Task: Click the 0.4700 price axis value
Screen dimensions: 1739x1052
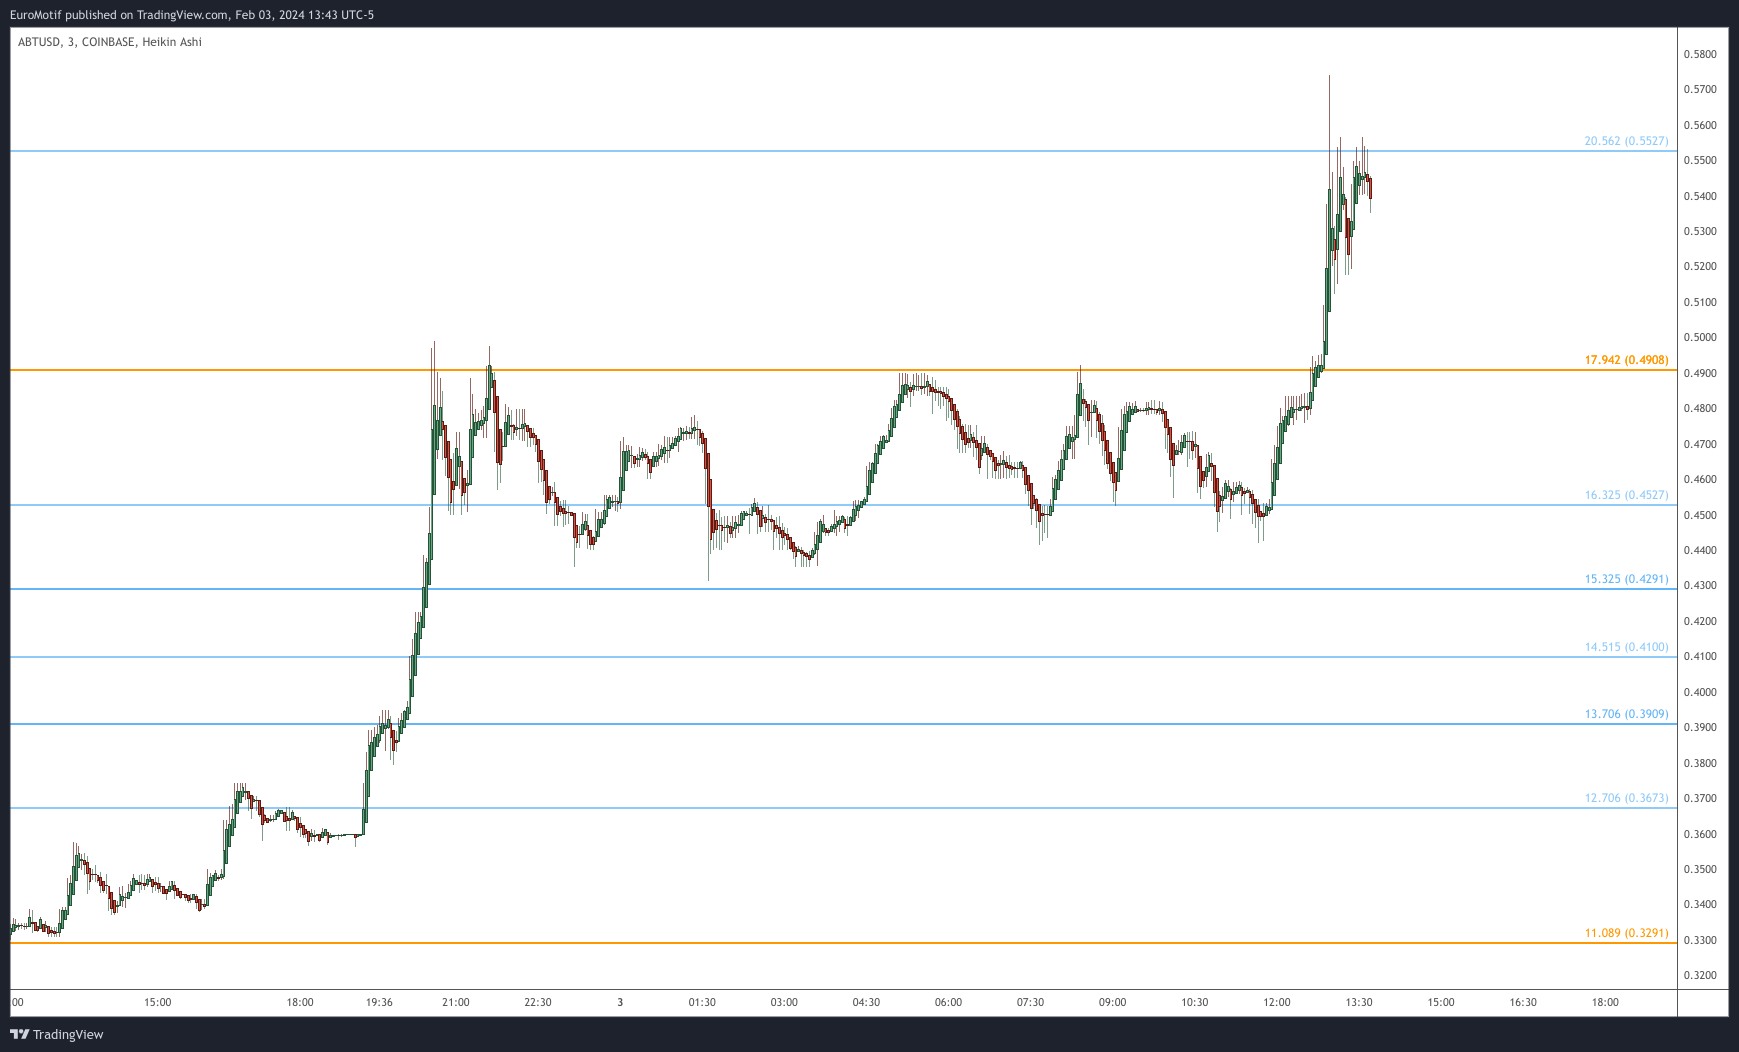Action: tap(1700, 444)
